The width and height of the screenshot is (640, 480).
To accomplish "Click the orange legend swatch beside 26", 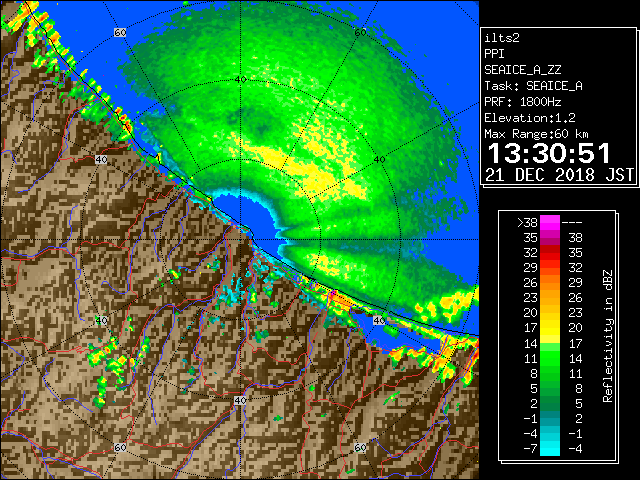I will [550, 282].
